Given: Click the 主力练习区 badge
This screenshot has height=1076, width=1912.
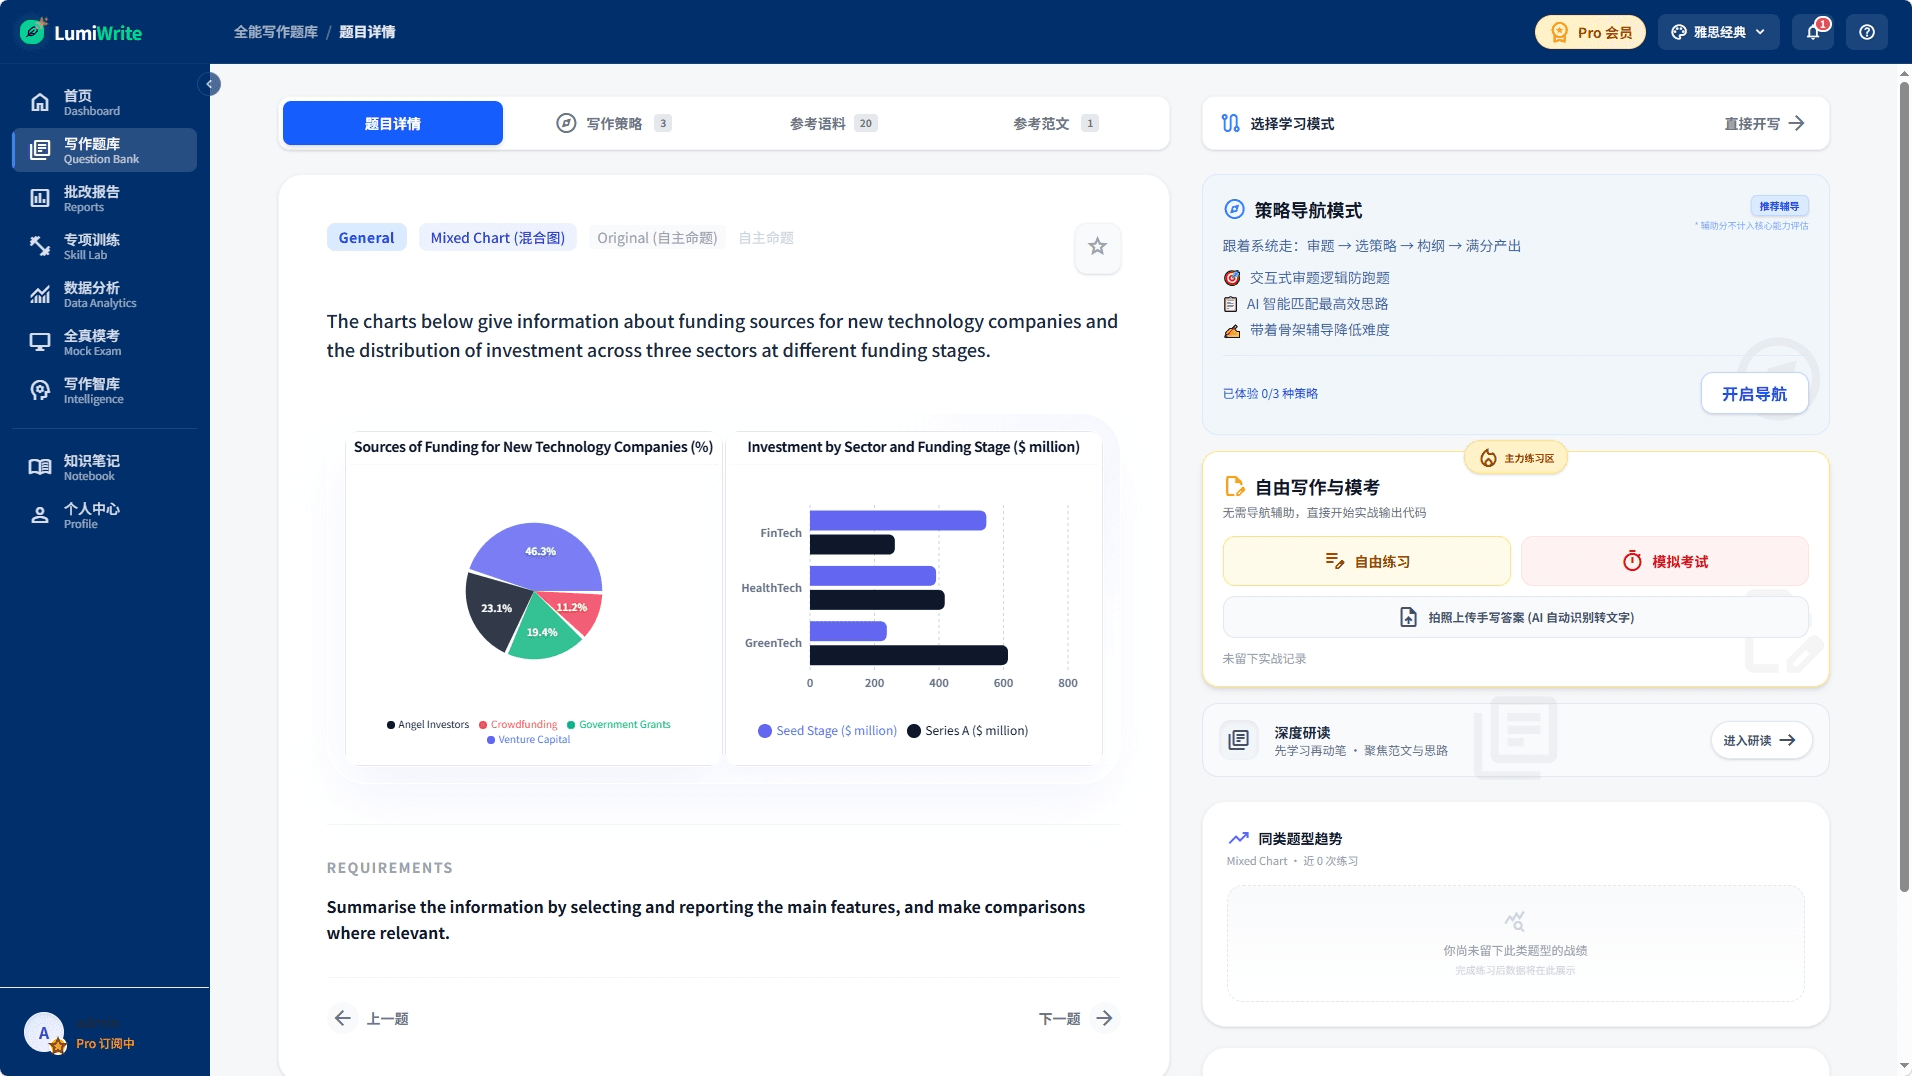Looking at the screenshot, I should point(1517,458).
